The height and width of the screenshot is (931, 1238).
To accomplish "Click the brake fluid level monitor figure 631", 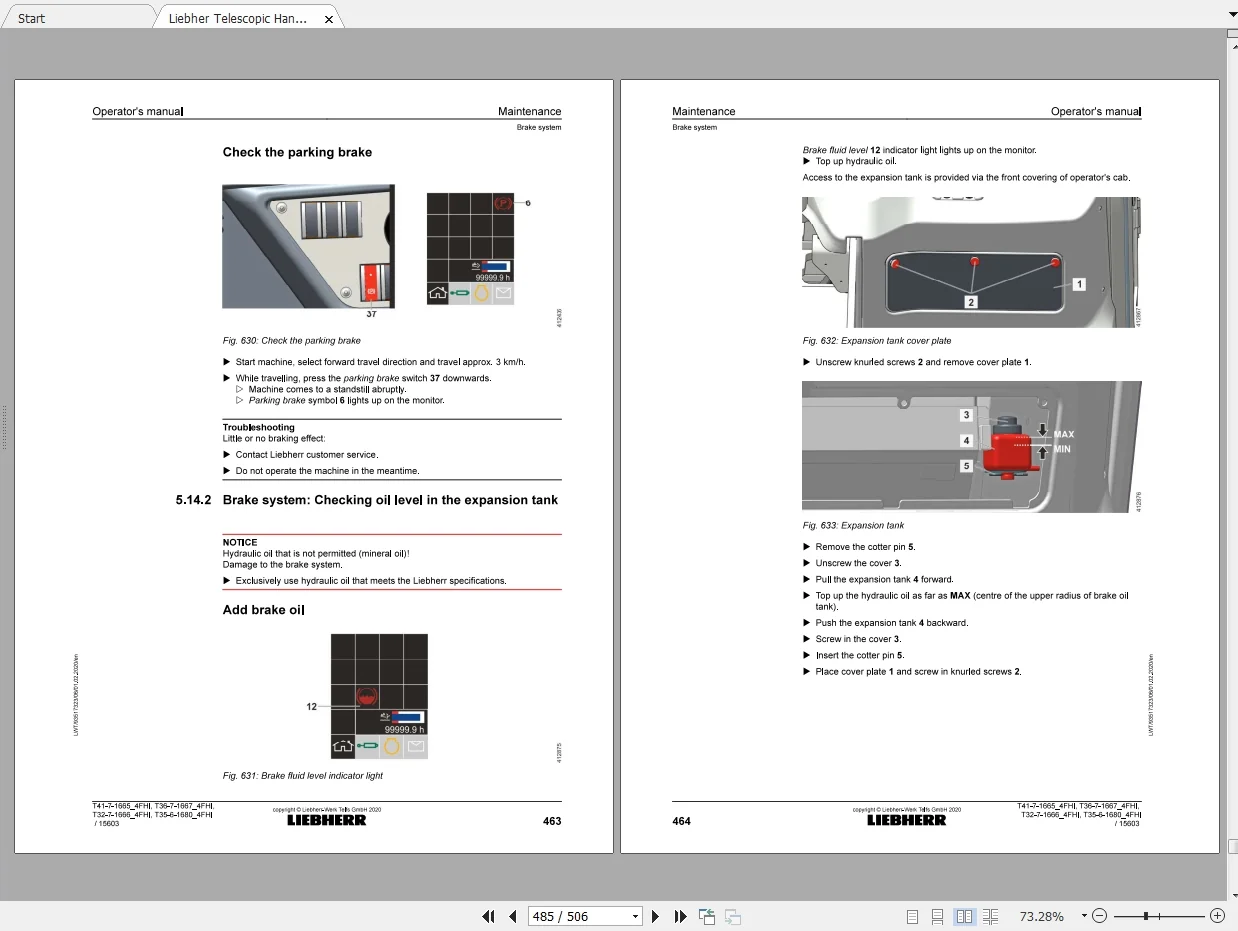I will [379, 696].
